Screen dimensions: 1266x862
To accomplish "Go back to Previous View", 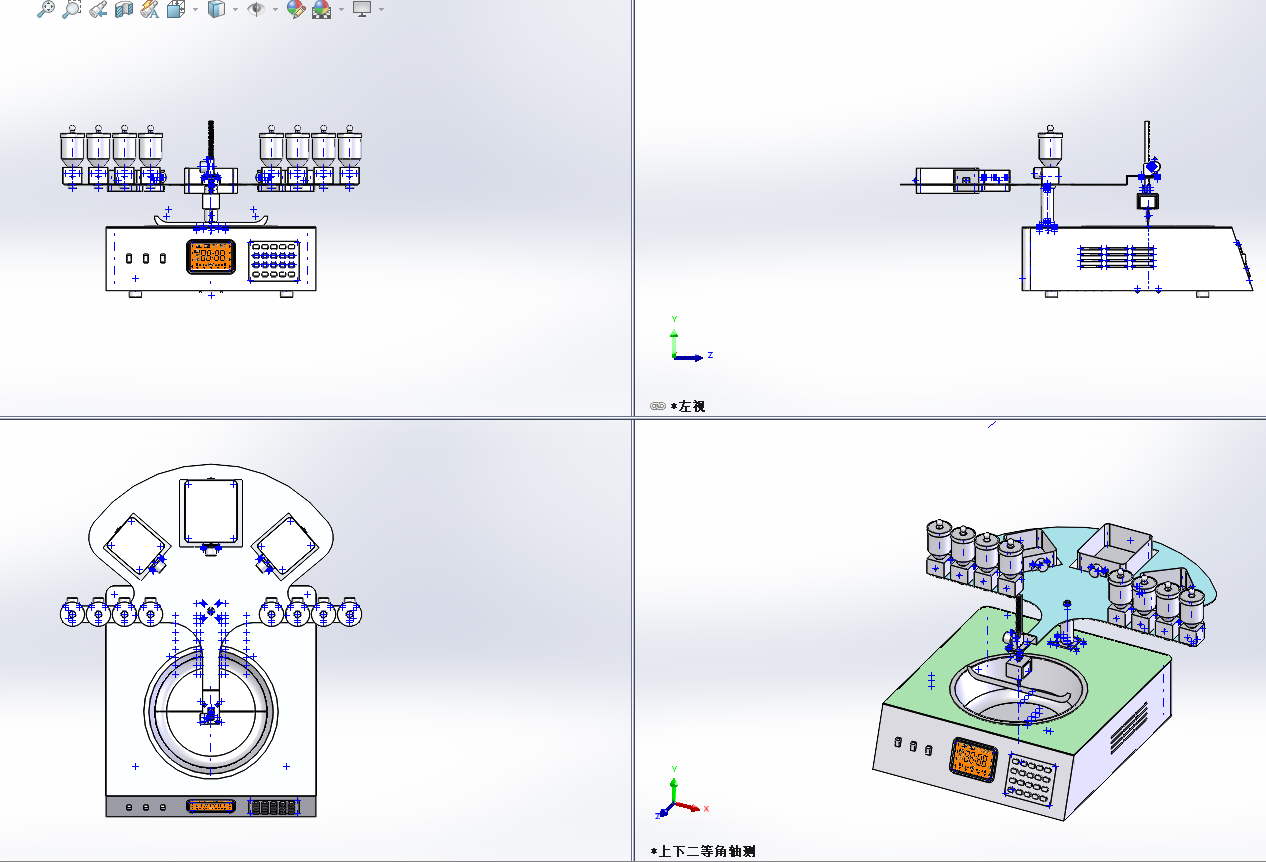I will tap(98, 10).
